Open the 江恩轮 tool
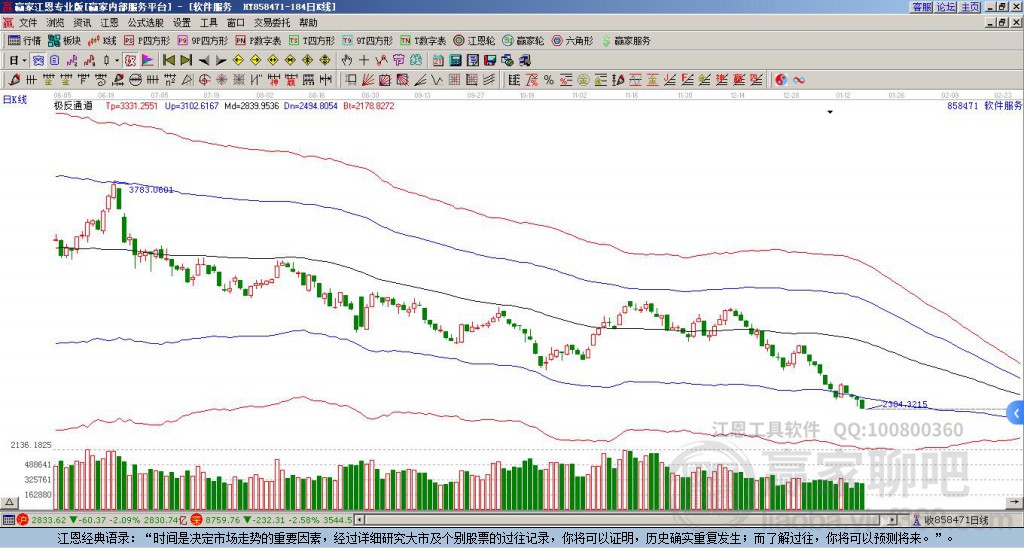The width and height of the screenshot is (1024, 548). (474, 40)
